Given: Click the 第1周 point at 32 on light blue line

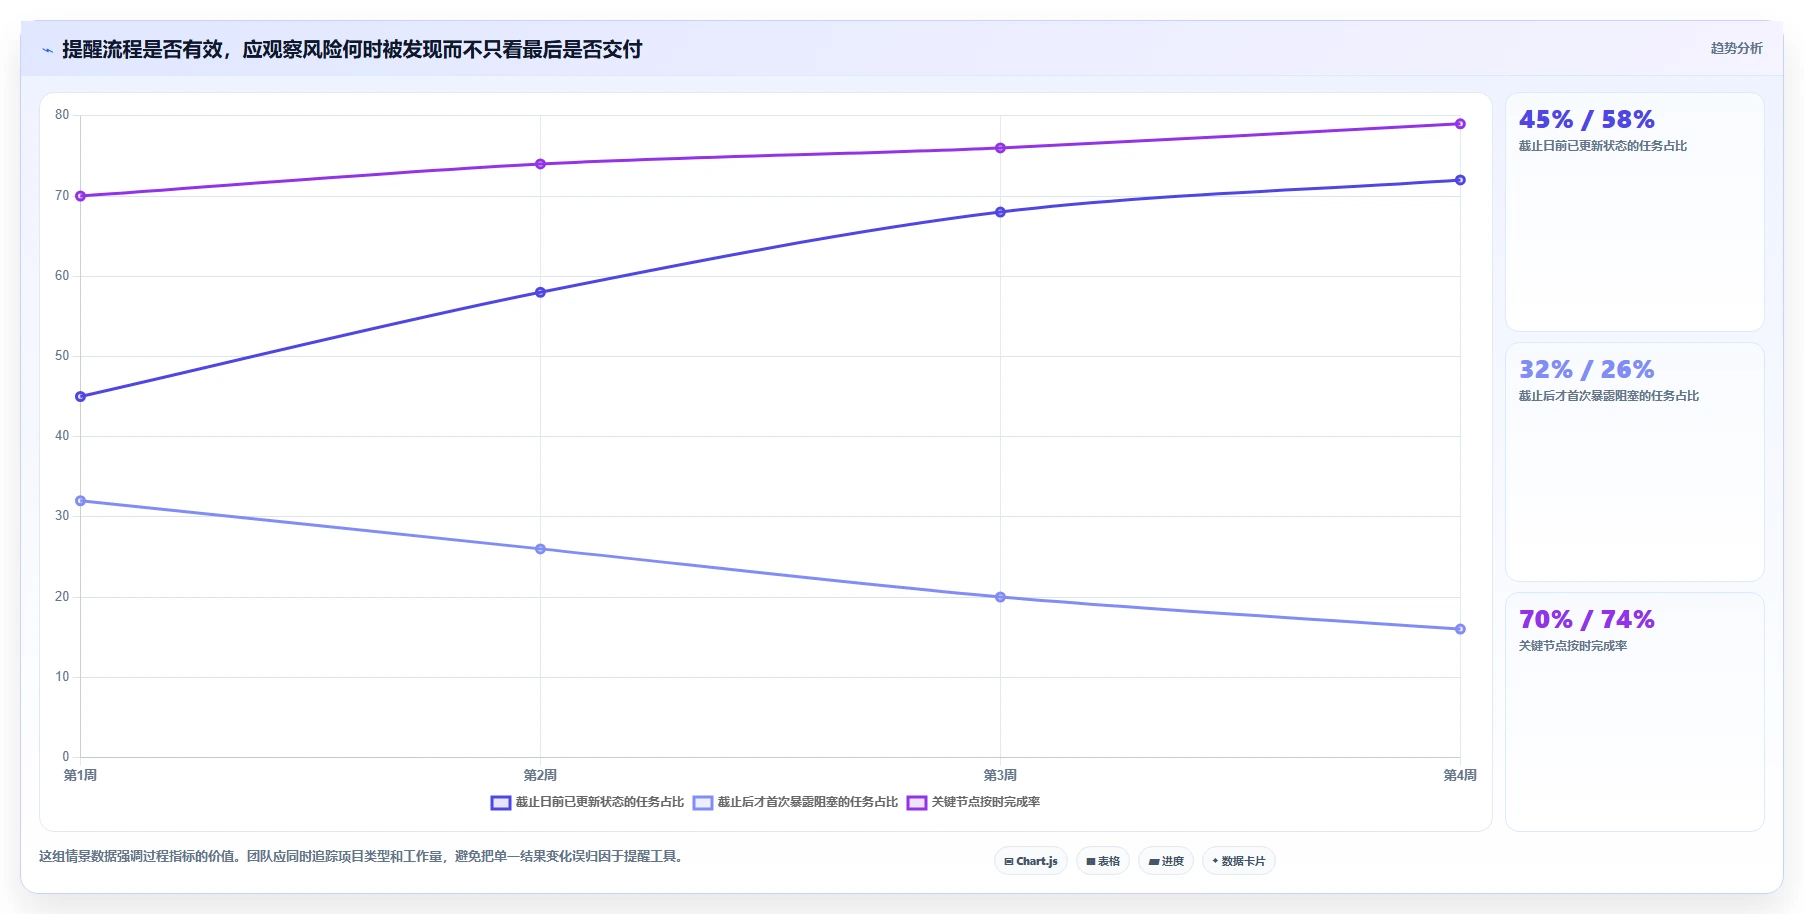Looking at the screenshot, I should 81,501.
